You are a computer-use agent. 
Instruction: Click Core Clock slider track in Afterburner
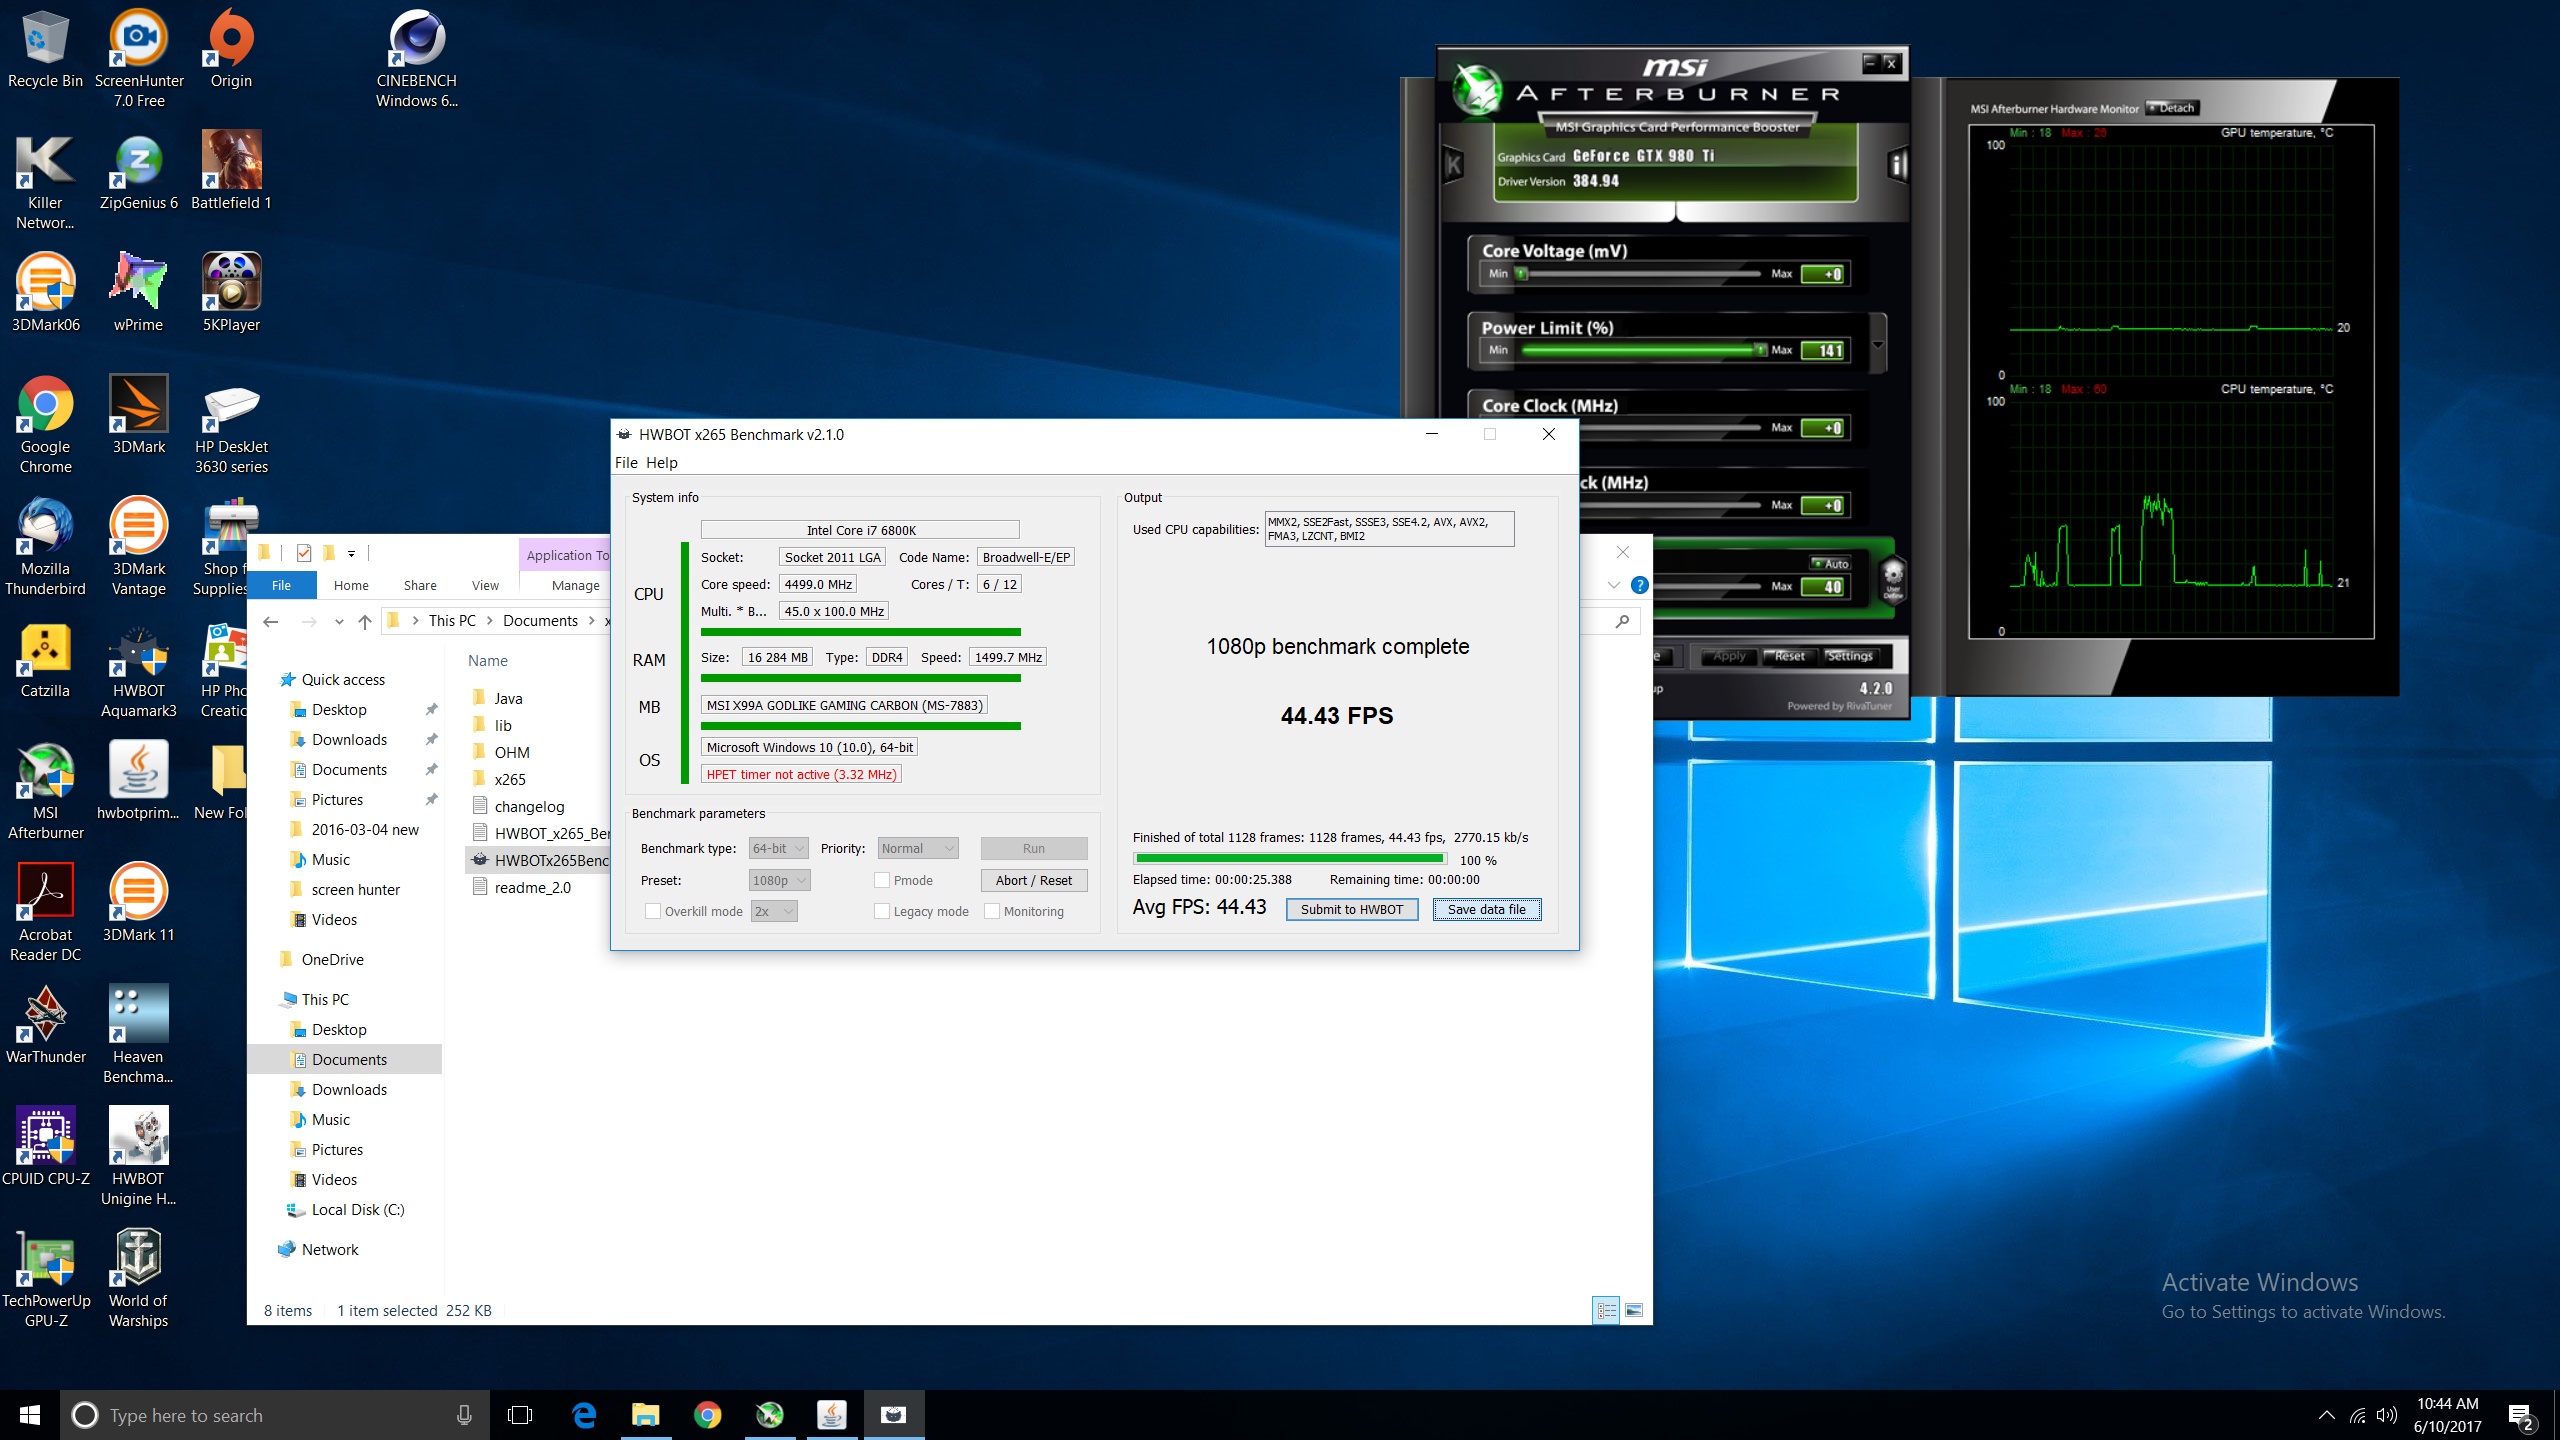coord(1670,428)
